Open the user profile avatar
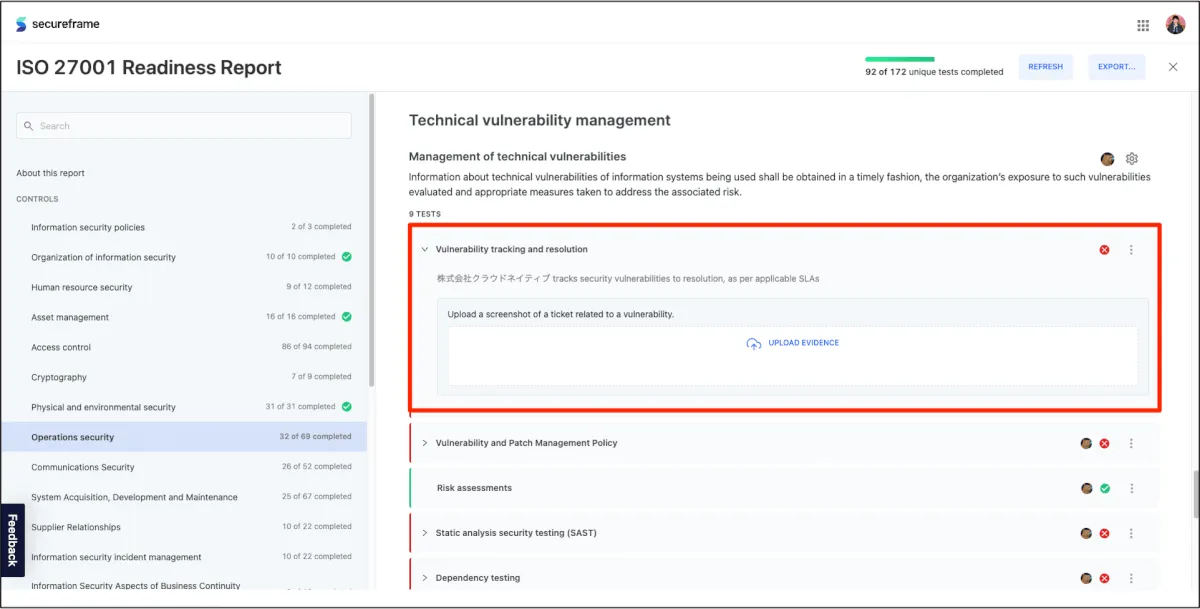This screenshot has height=609, width=1200. [1175, 25]
